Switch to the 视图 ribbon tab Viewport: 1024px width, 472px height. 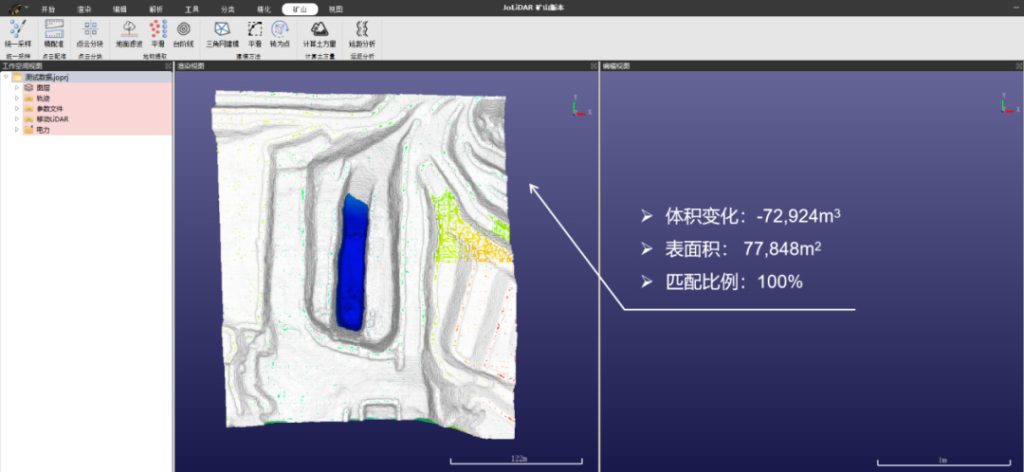pyautogui.click(x=334, y=8)
